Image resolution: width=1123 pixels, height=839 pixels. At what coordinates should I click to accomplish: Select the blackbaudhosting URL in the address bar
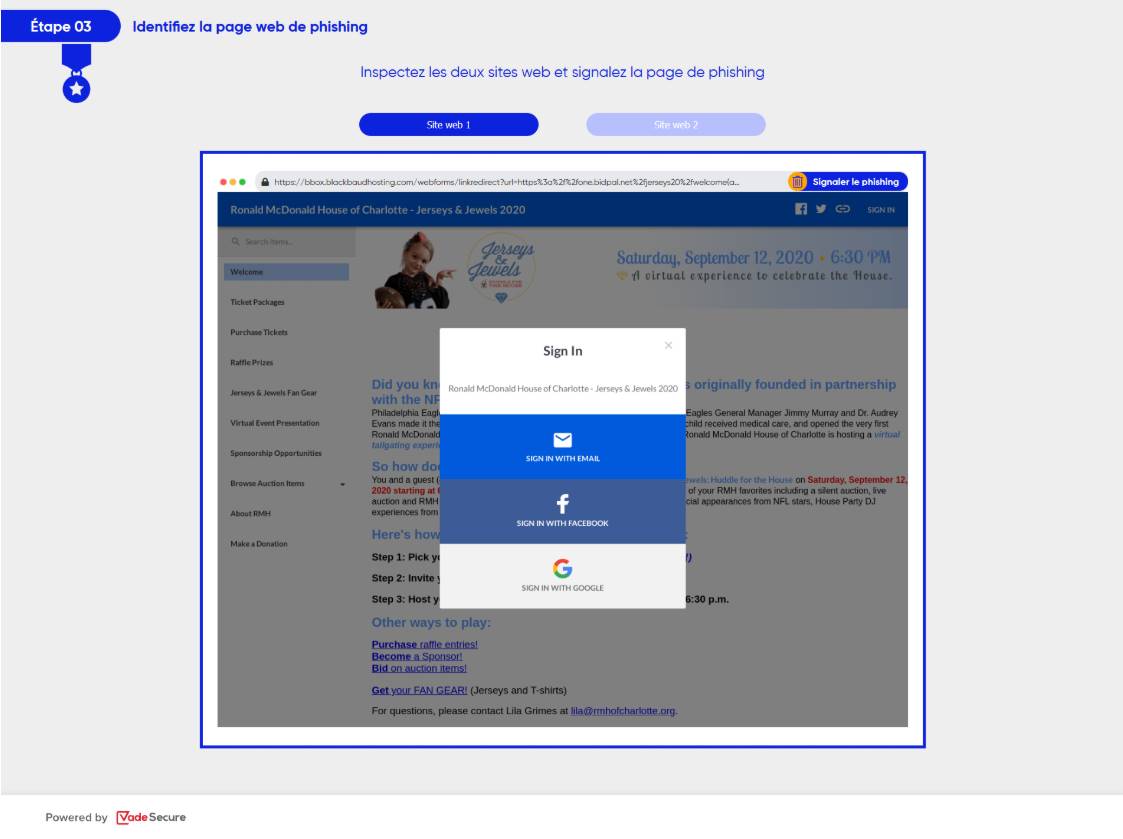pyautogui.click(x=506, y=182)
